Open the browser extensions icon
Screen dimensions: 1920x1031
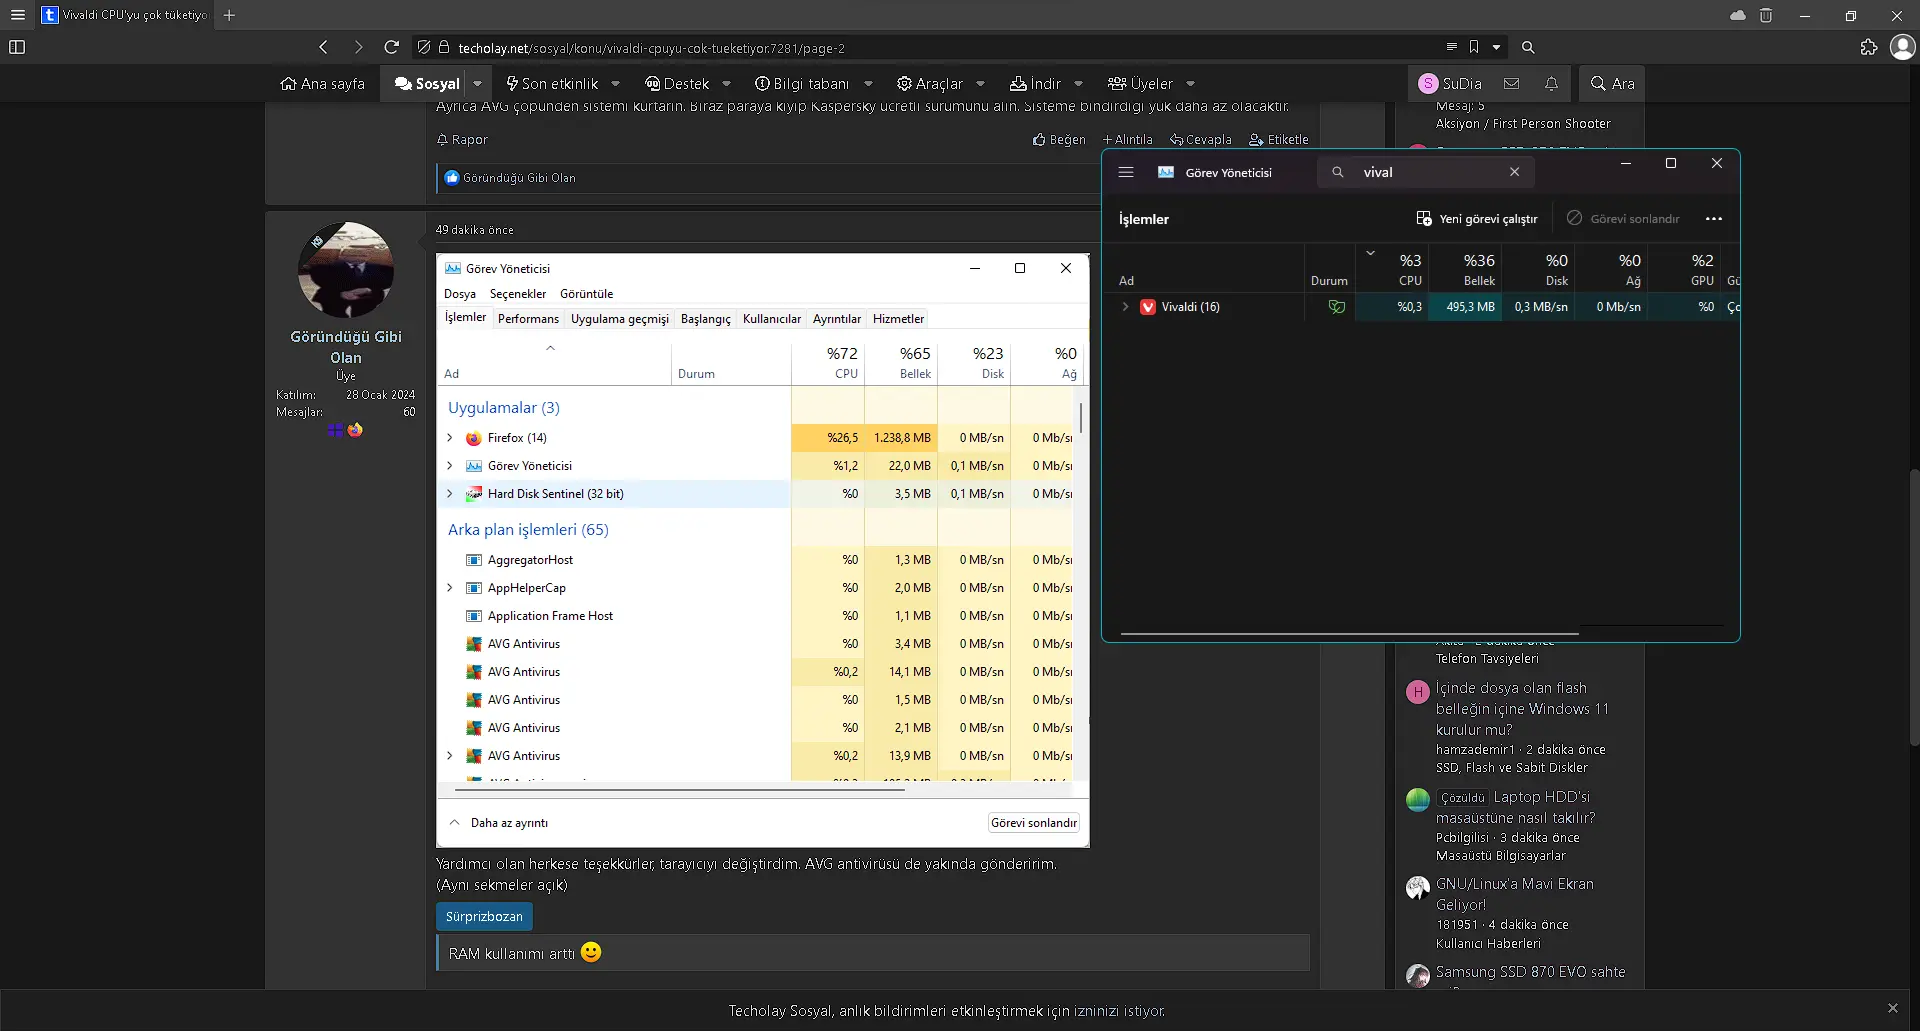coord(1868,47)
